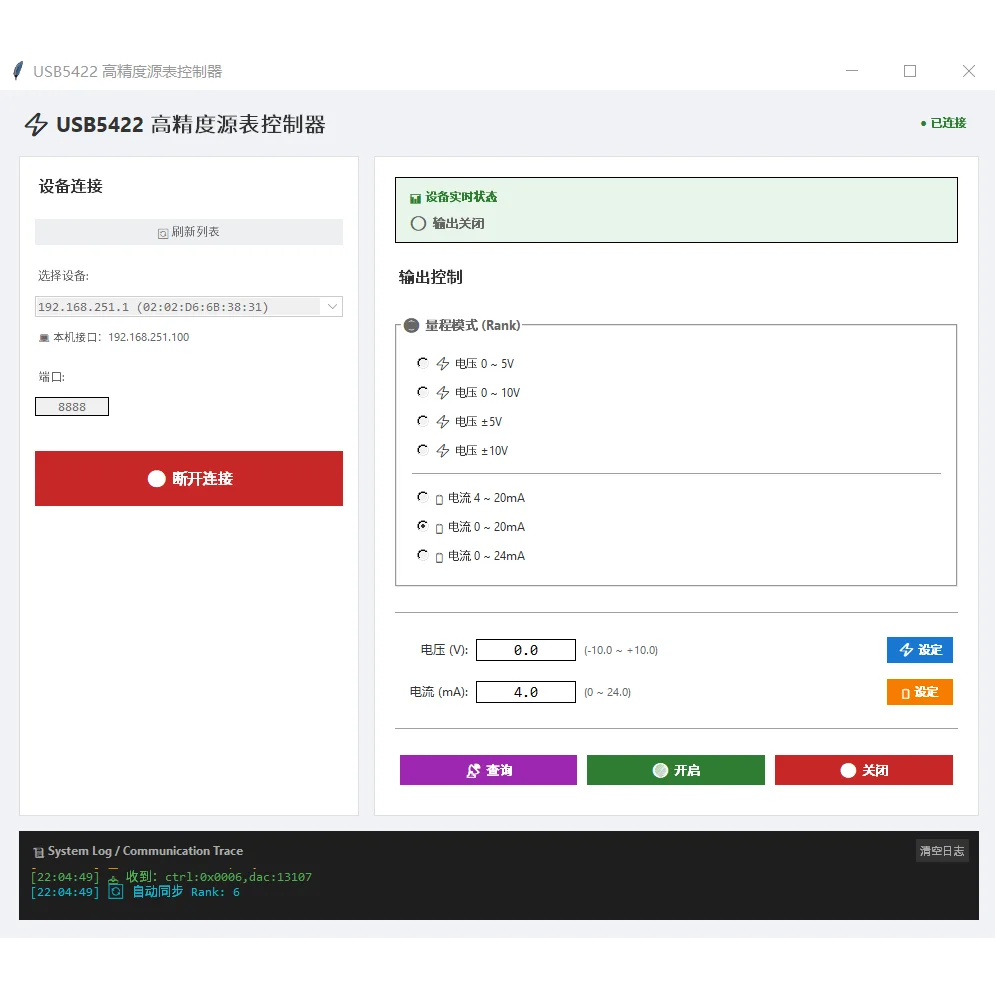Click the log icon beside System Log heading
The image size is (995, 995).
39,852
